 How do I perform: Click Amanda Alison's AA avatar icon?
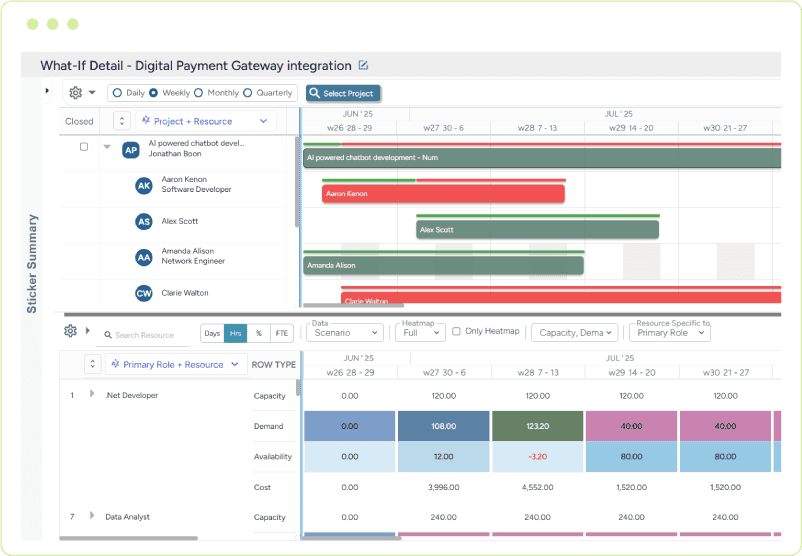[144, 257]
